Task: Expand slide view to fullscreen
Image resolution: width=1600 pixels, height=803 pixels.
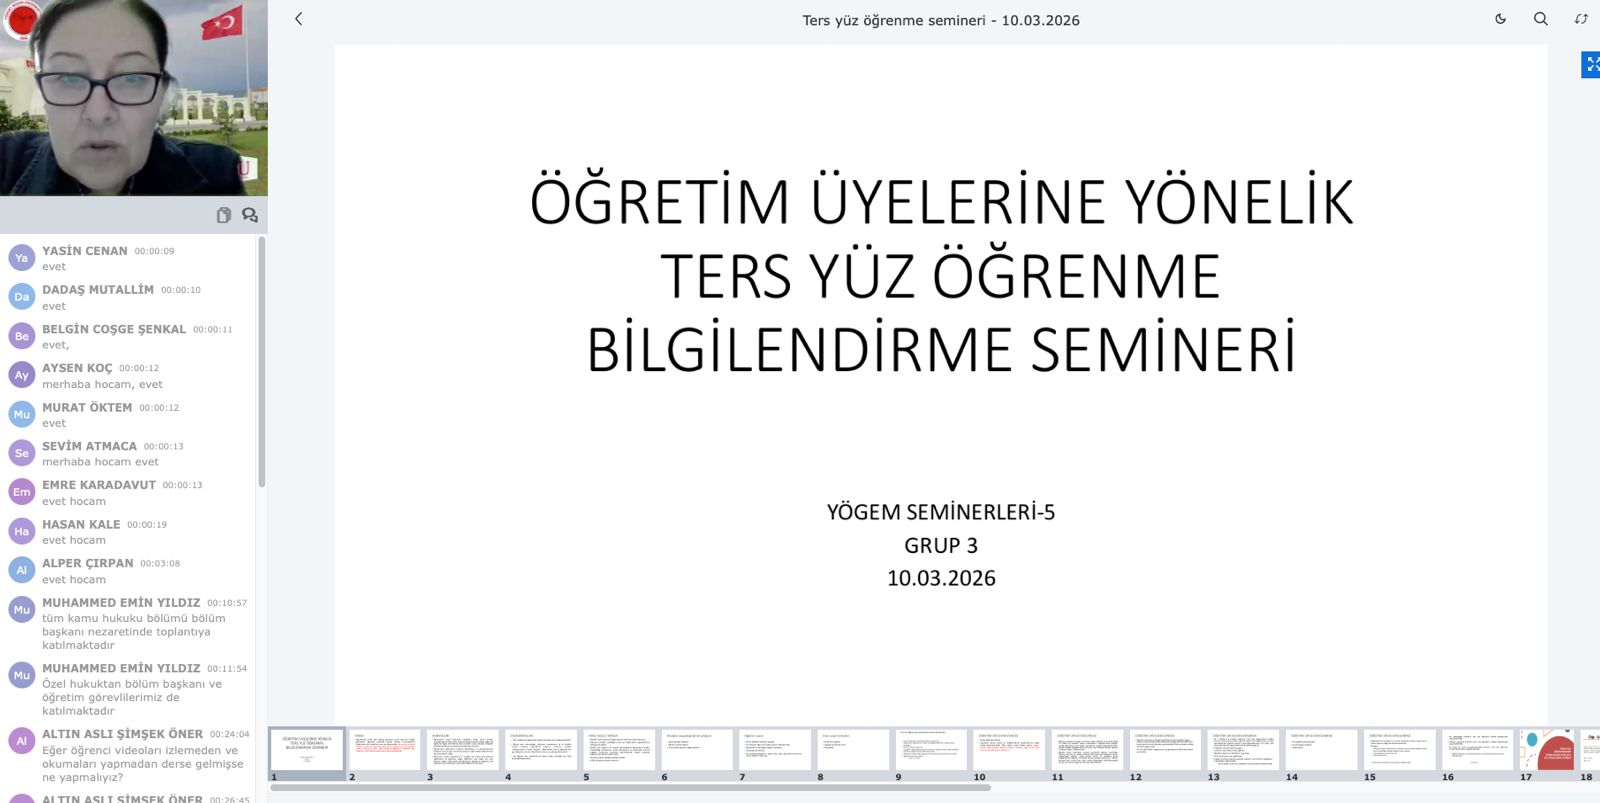Action: (x=1591, y=65)
